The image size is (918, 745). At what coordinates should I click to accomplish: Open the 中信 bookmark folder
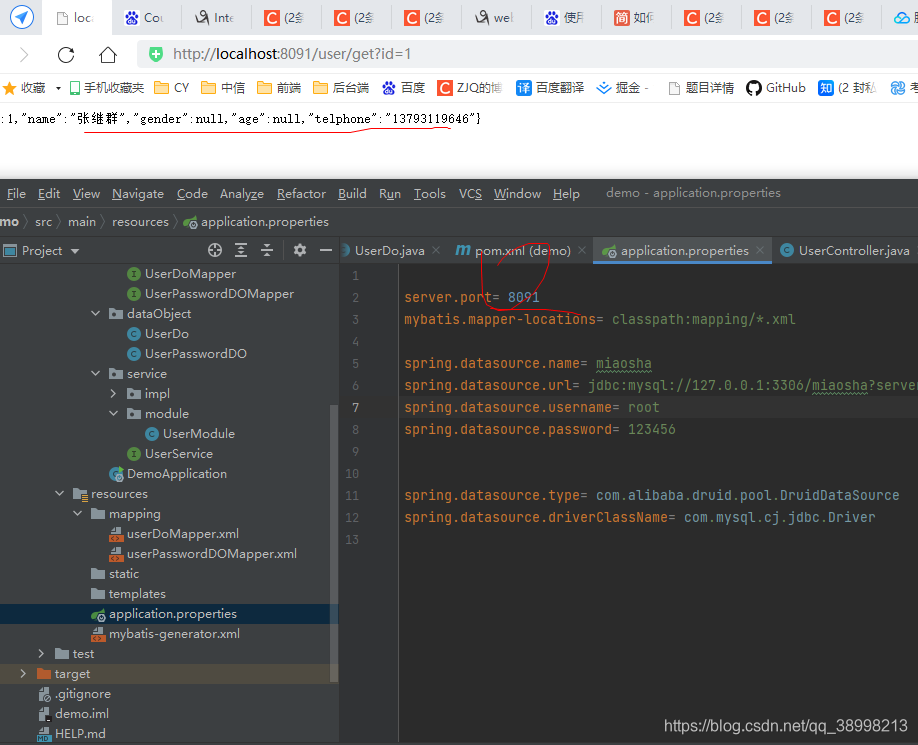pos(223,88)
